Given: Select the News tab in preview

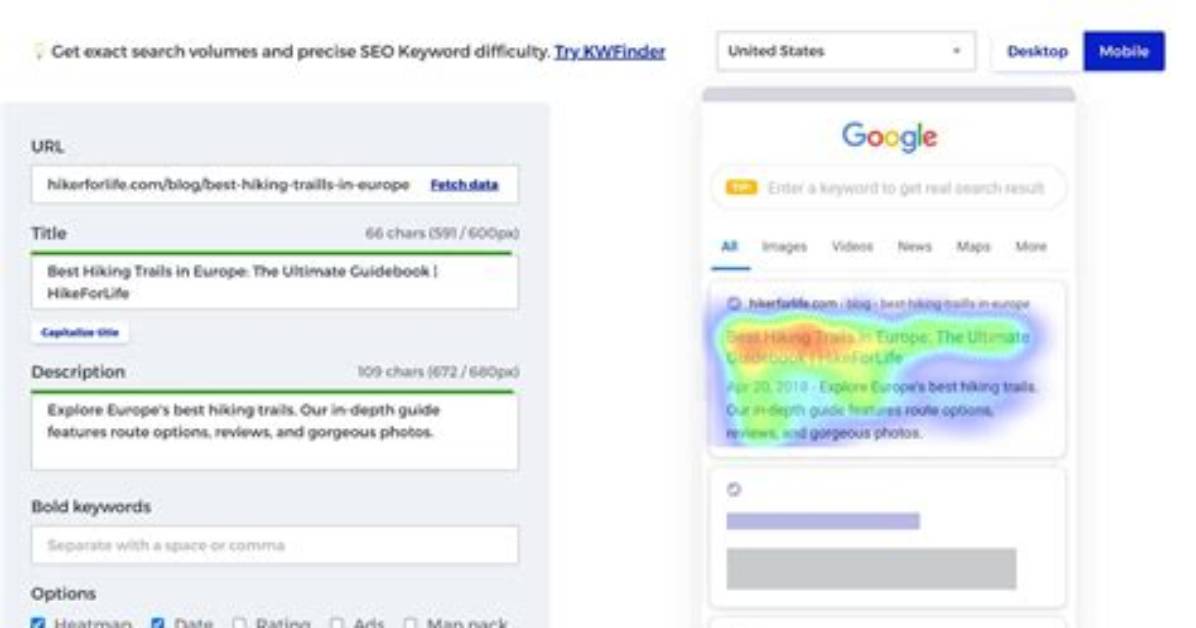Looking at the screenshot, I should 915,246.
